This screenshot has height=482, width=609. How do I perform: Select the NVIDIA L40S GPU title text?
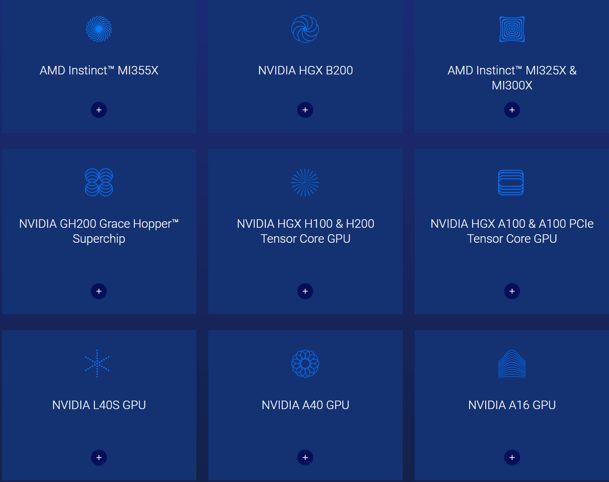point(99,405)
